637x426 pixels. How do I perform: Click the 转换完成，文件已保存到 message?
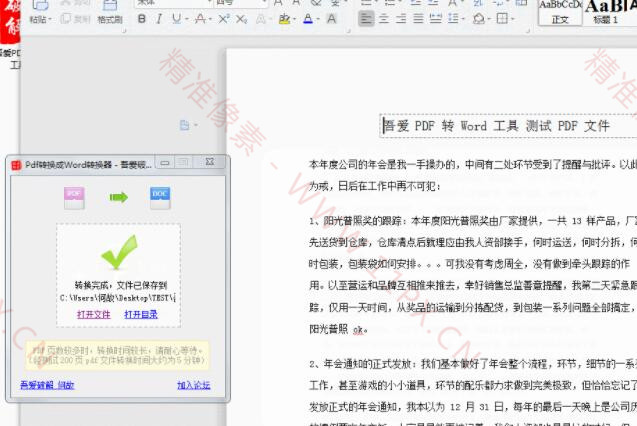(121, 285)
